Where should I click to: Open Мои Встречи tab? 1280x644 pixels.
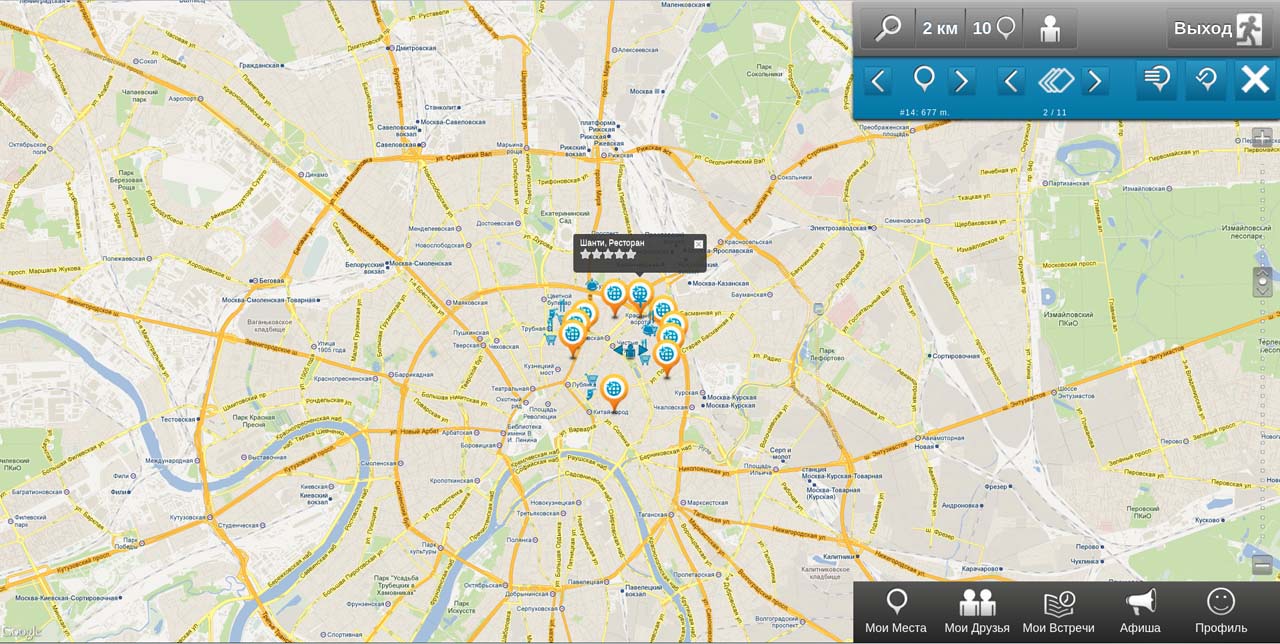pyautogui.click(x=1058, y=612)
